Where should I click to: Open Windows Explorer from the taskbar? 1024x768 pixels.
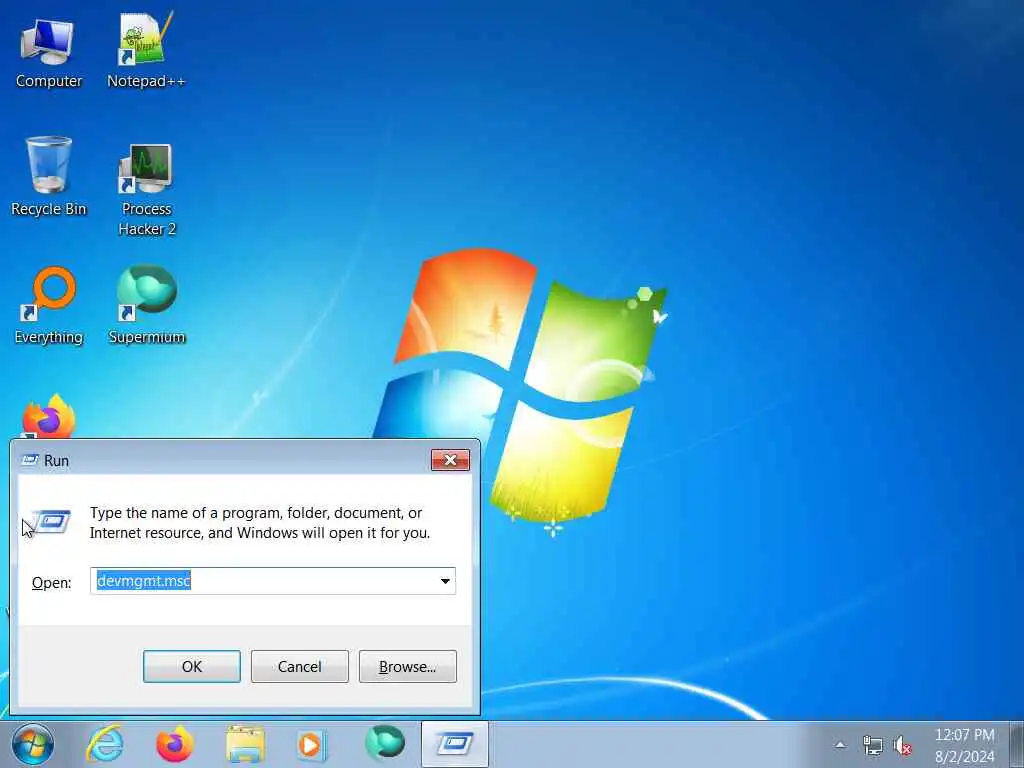pyautogui.click(x=246, y=744)
